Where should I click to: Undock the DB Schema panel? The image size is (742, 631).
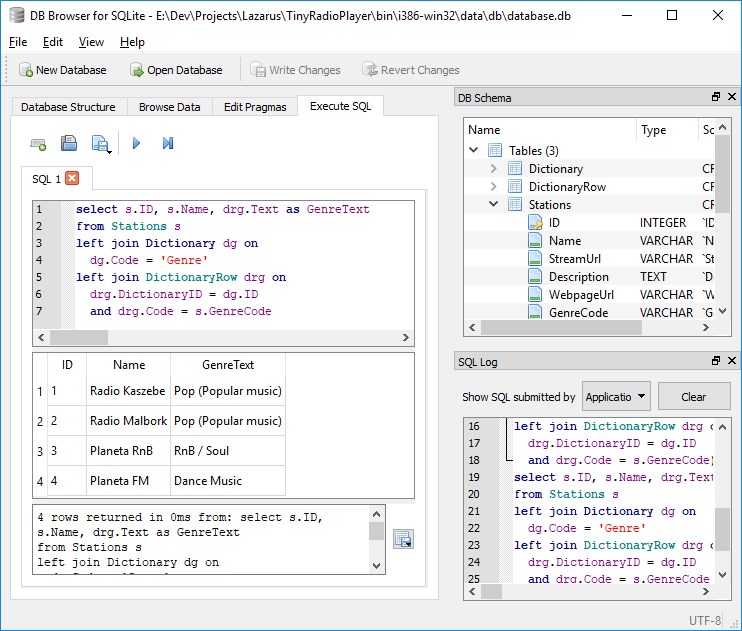(716, 97)
